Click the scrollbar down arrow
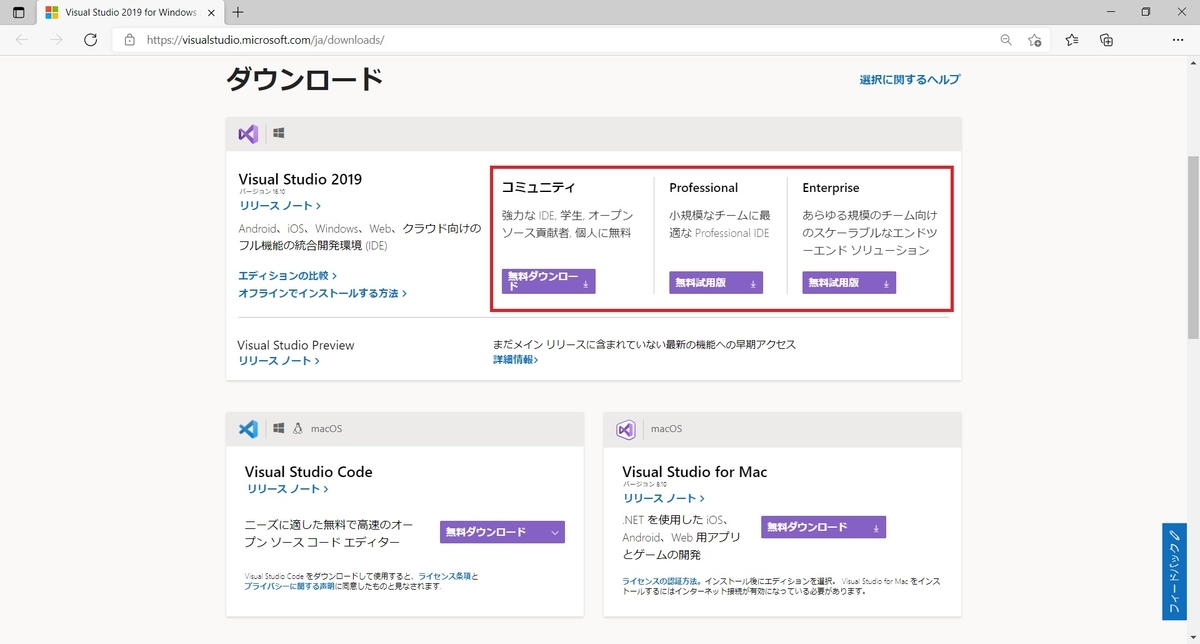 tap(1193, 637)
